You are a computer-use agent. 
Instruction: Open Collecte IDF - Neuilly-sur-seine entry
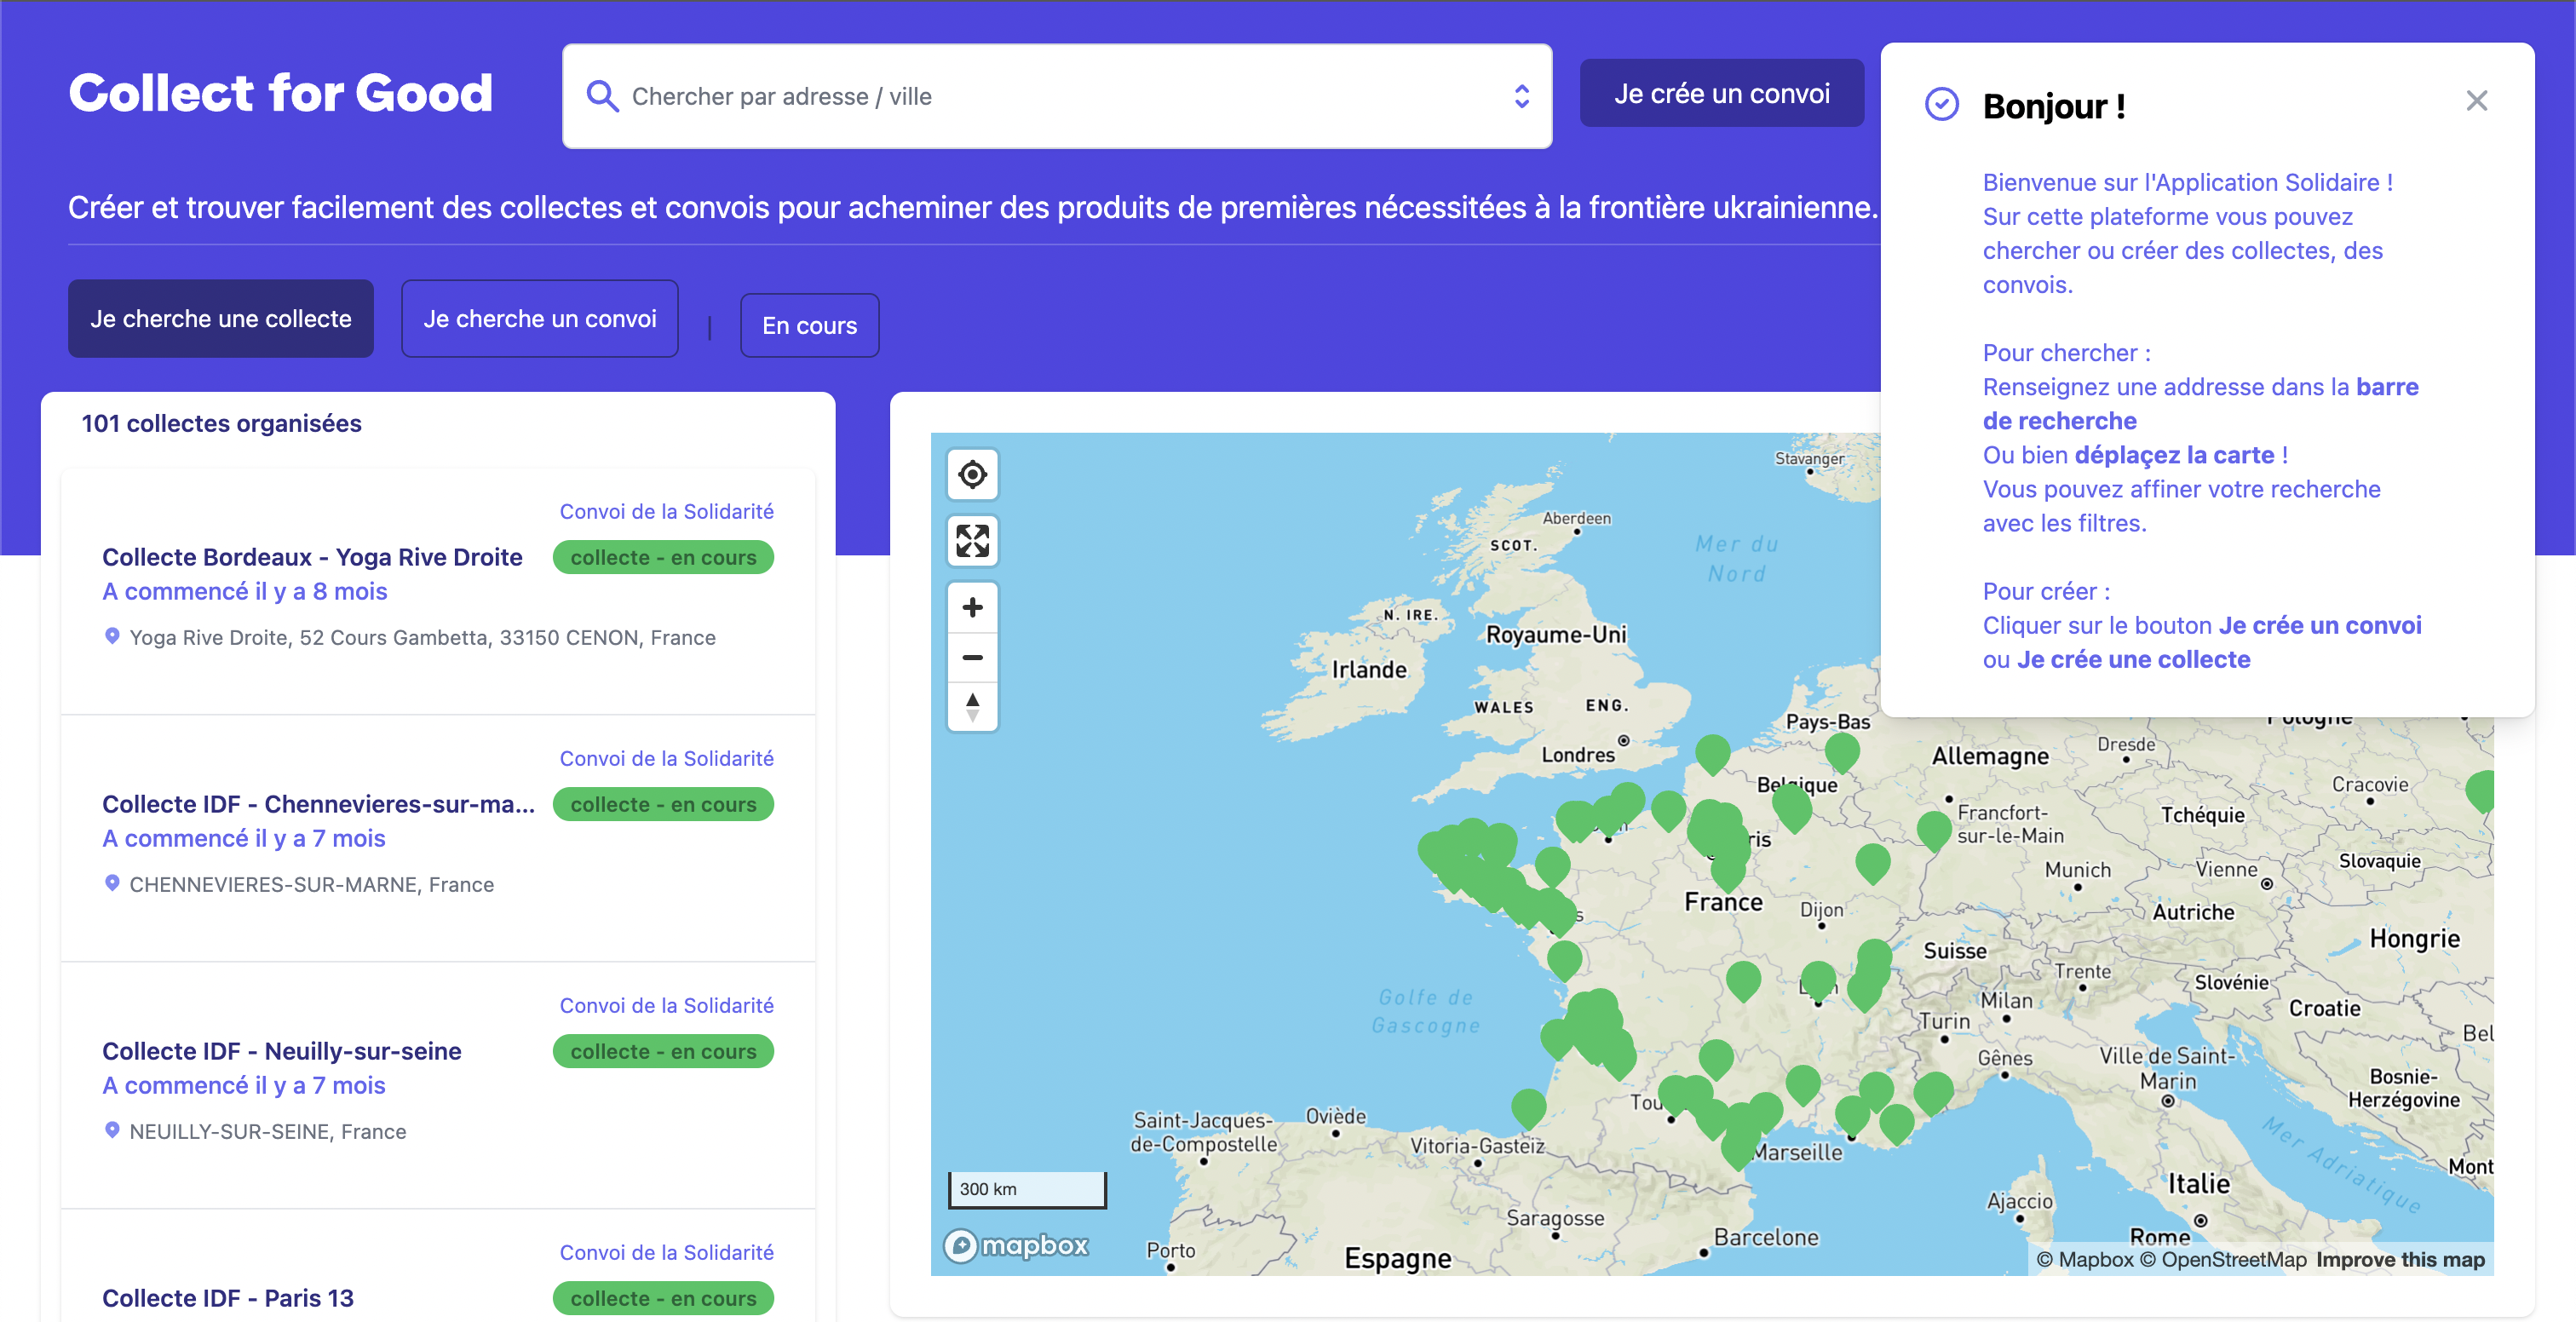click(x=281, y=1051)
